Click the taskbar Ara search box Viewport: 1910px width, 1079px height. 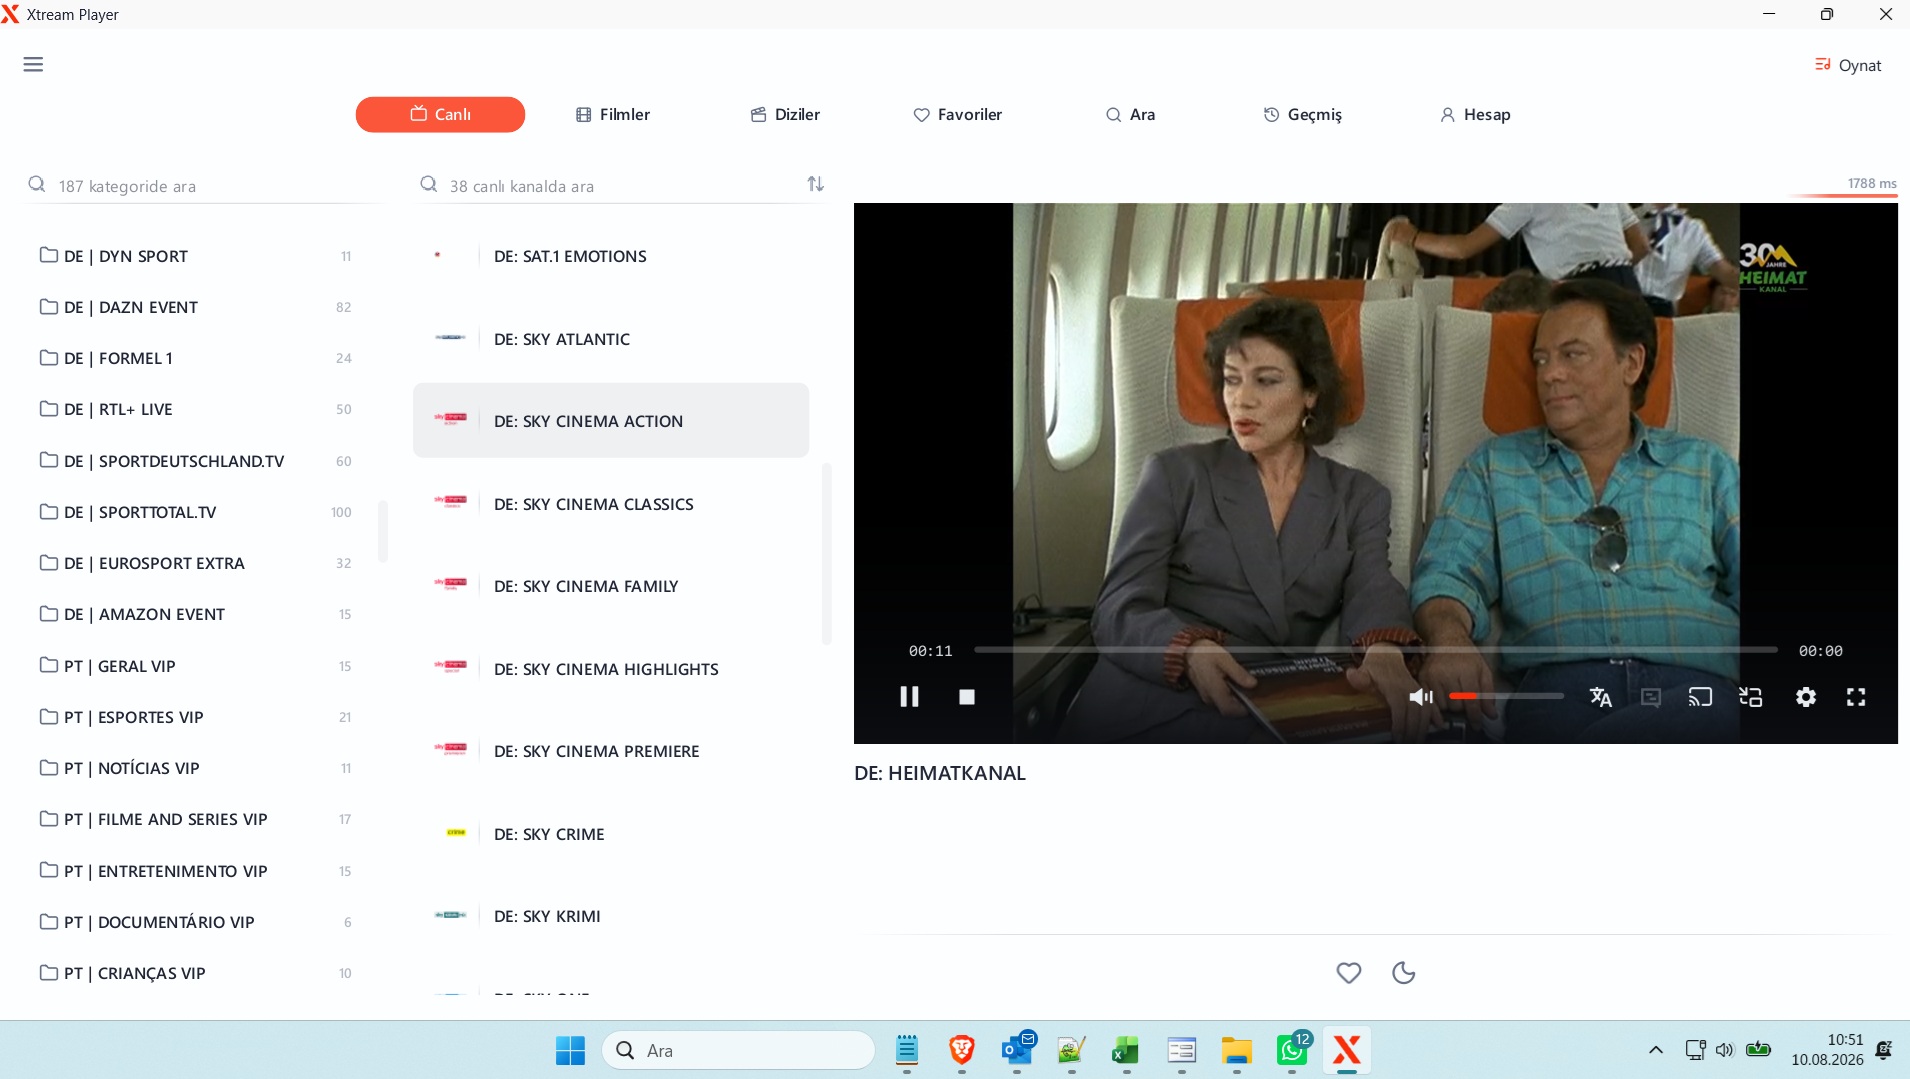739,1050
